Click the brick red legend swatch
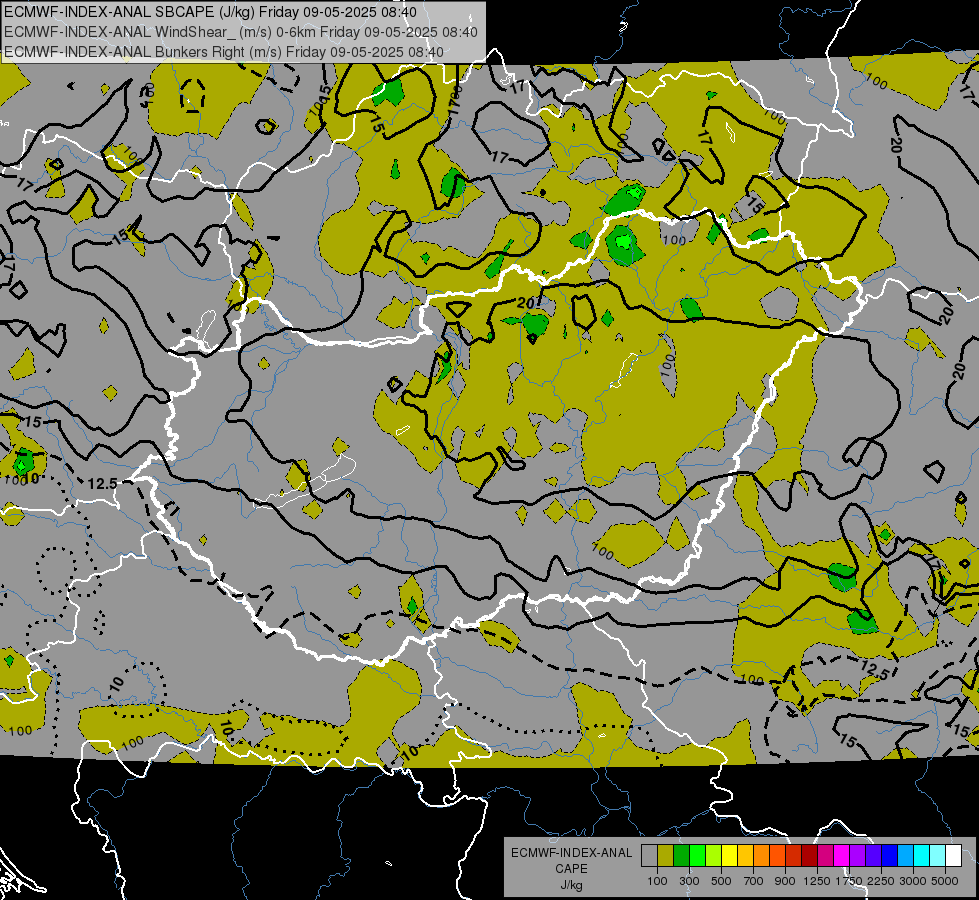This screenshot has width=979, height=900. [x=794, y=856]
